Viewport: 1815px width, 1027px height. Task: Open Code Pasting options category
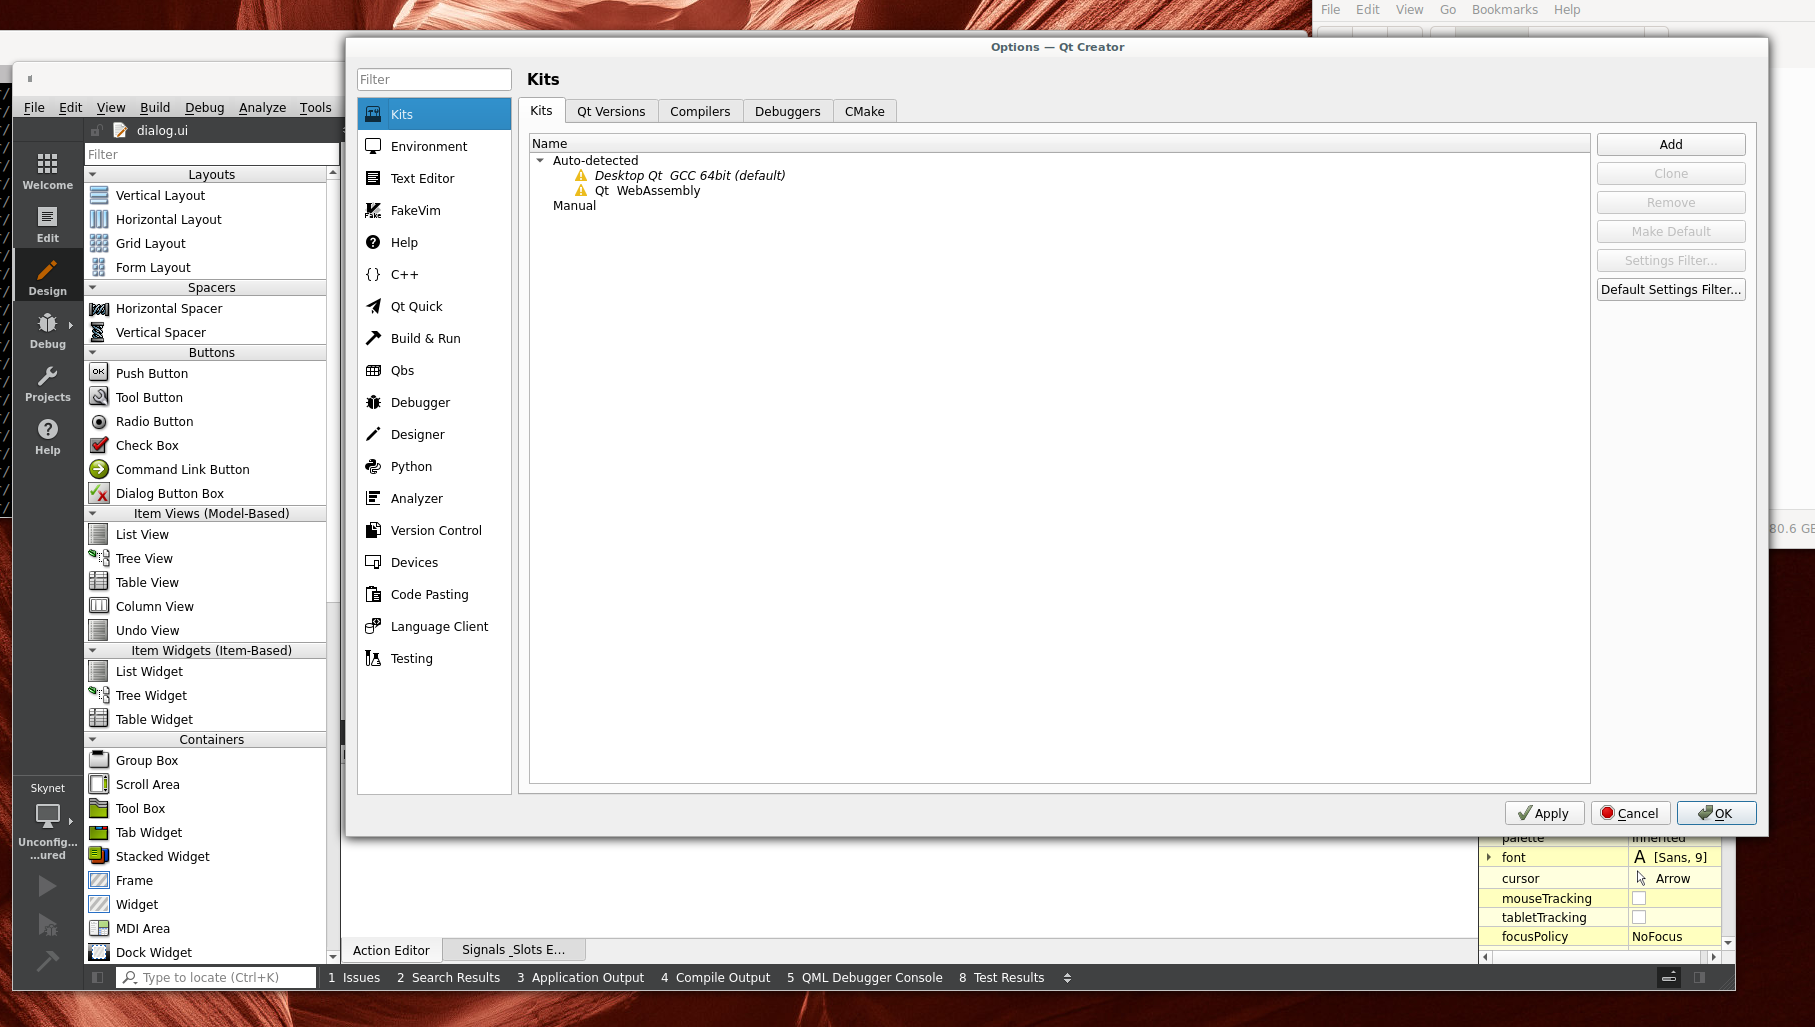(434, 594)
